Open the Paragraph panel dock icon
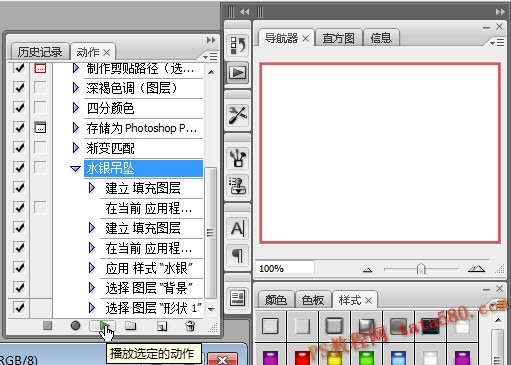The height and width of the screenshot is (365, 511). pyautogui.click(x=238, y=256)
